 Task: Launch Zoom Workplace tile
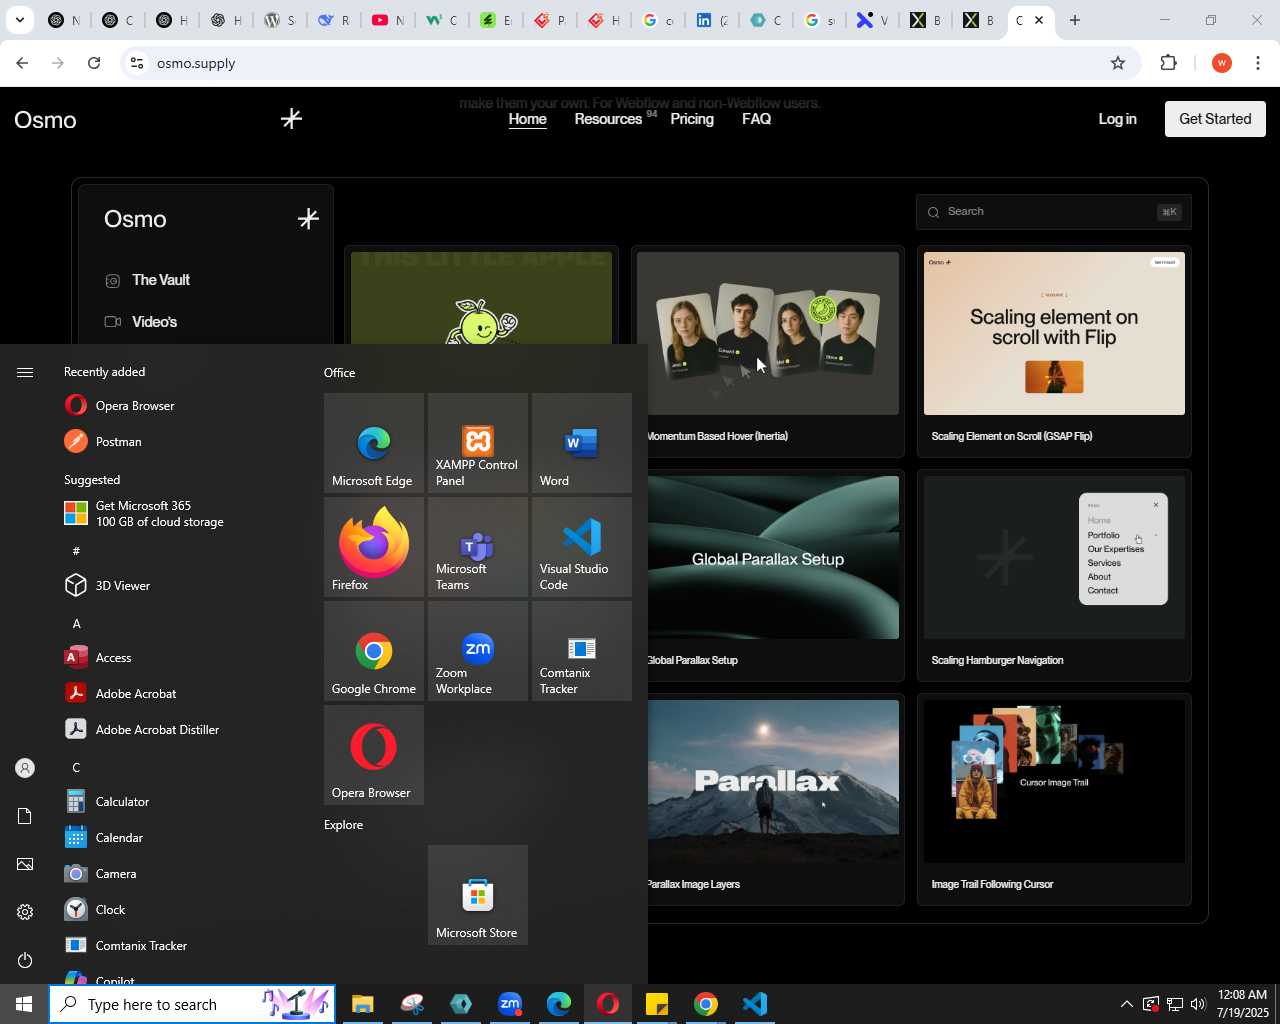pos(478,651)
